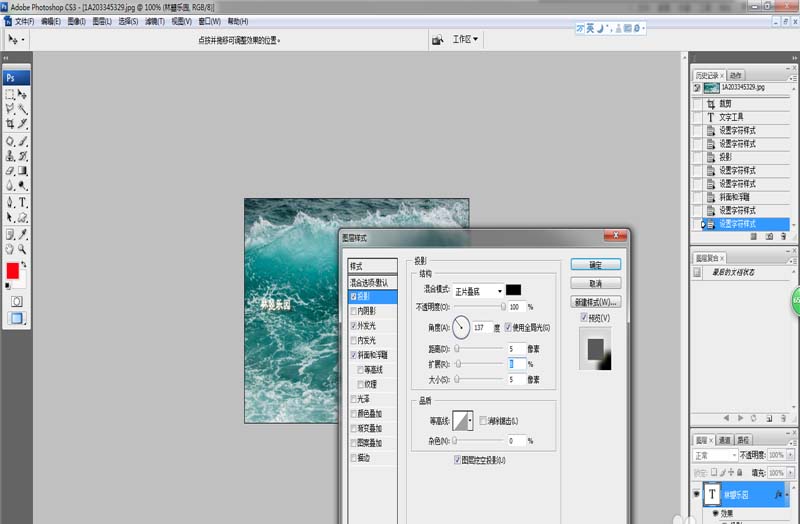Toggle visibility of the text layer
This screenshot has width=800, height=524.
tap(696, 494)
